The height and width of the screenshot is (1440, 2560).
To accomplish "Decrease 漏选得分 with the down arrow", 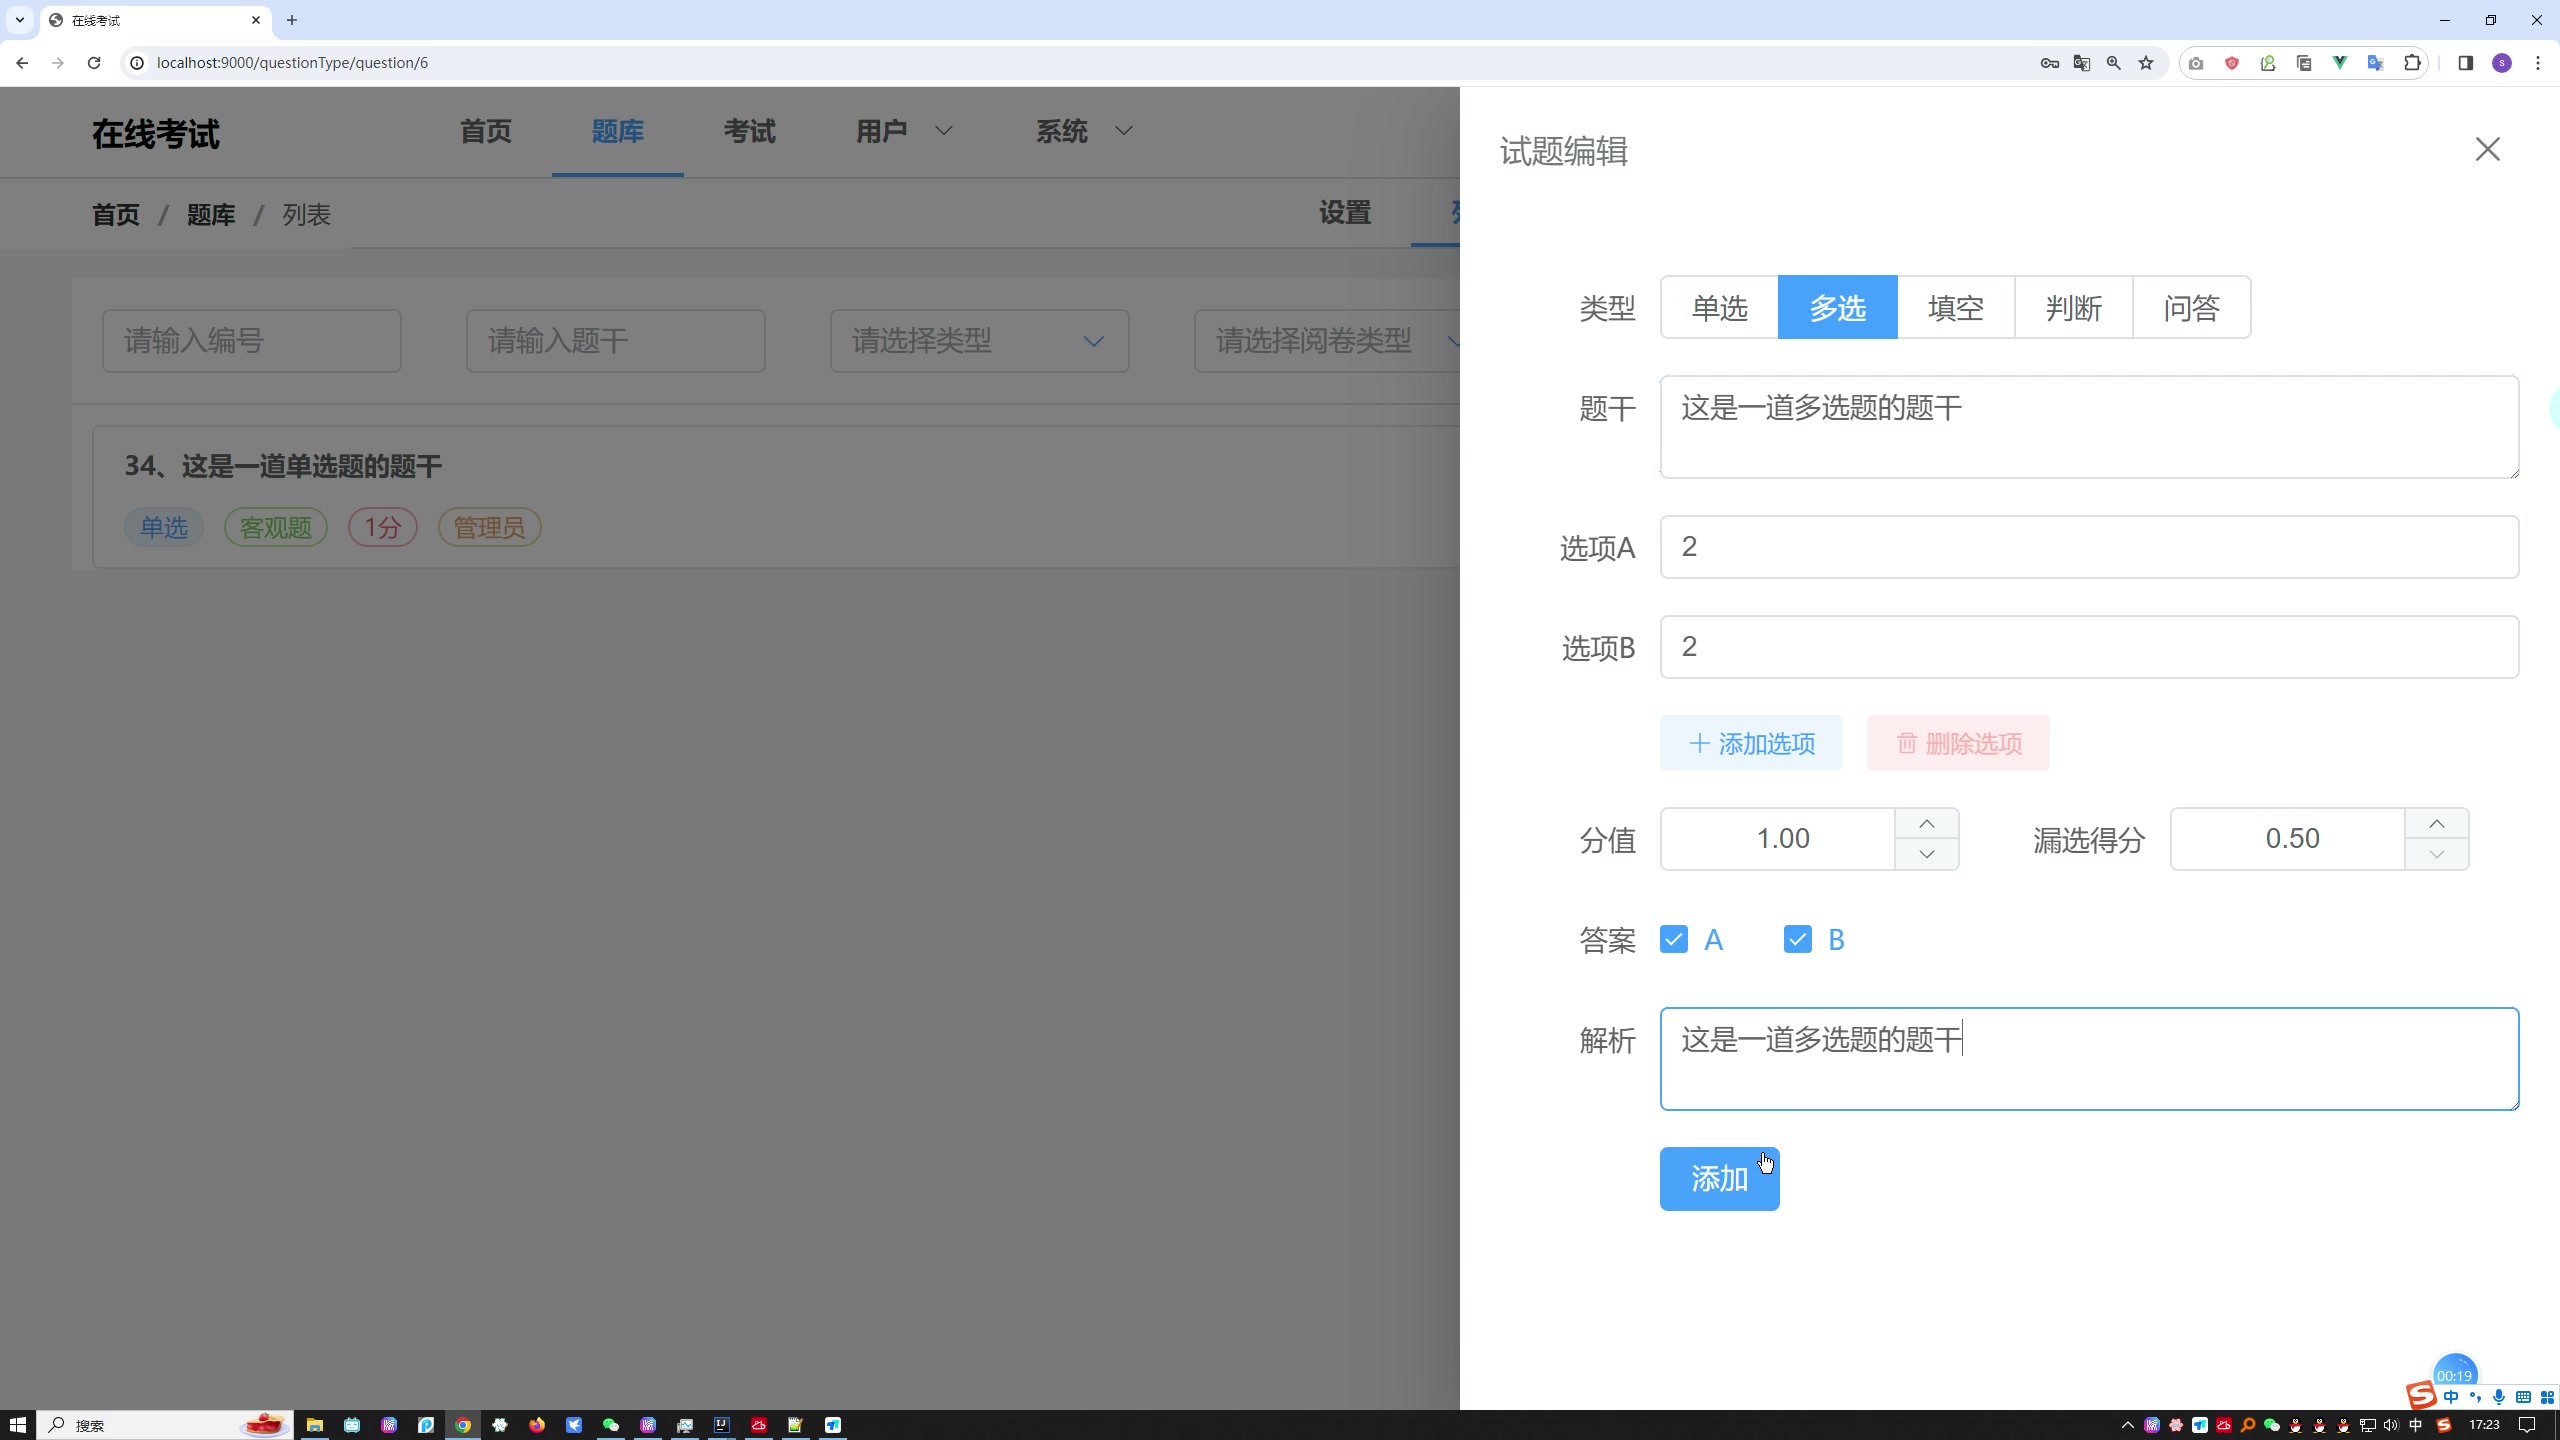I will coord(2437,854).
